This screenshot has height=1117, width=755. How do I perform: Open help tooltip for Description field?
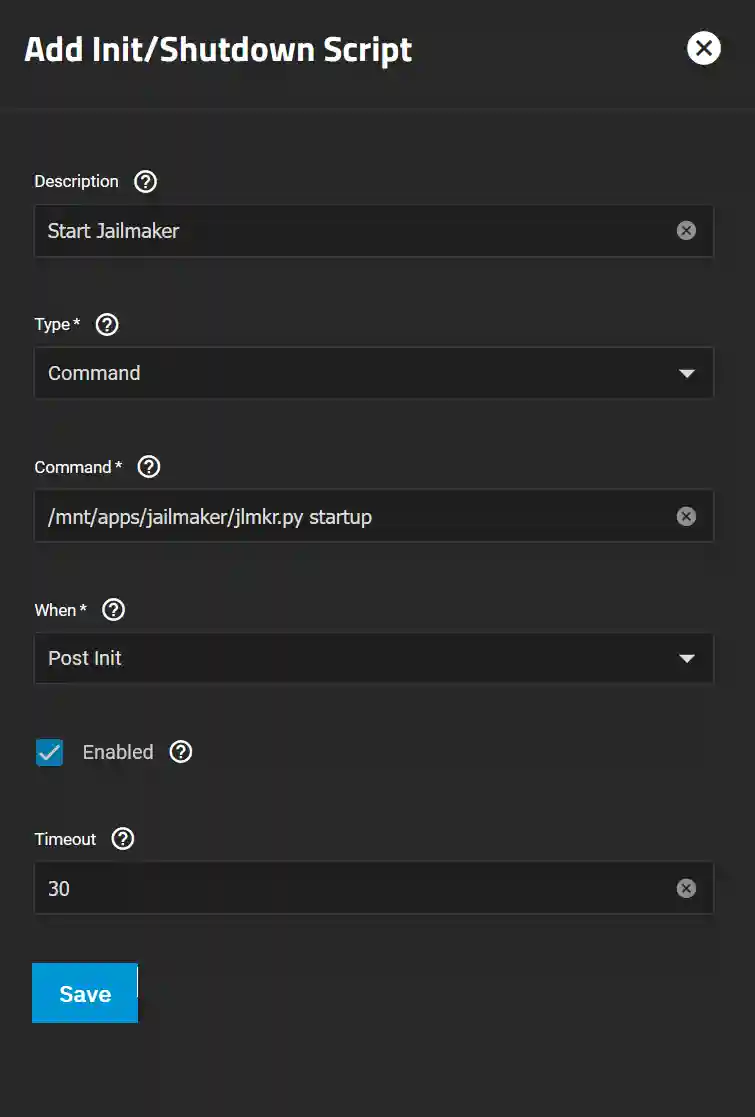pyautogui.click(x=145, y=181)
